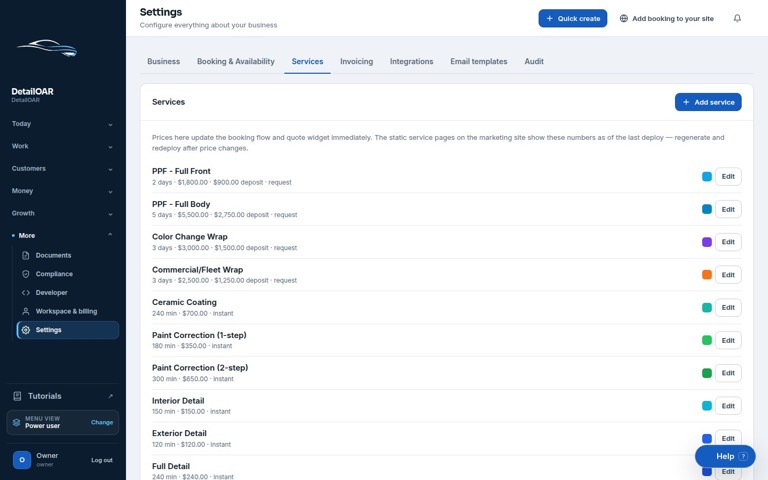This screenshot has height=480, width=768.
Task: Click the DetailOAR workspace name
Action: tap(32, 91)
